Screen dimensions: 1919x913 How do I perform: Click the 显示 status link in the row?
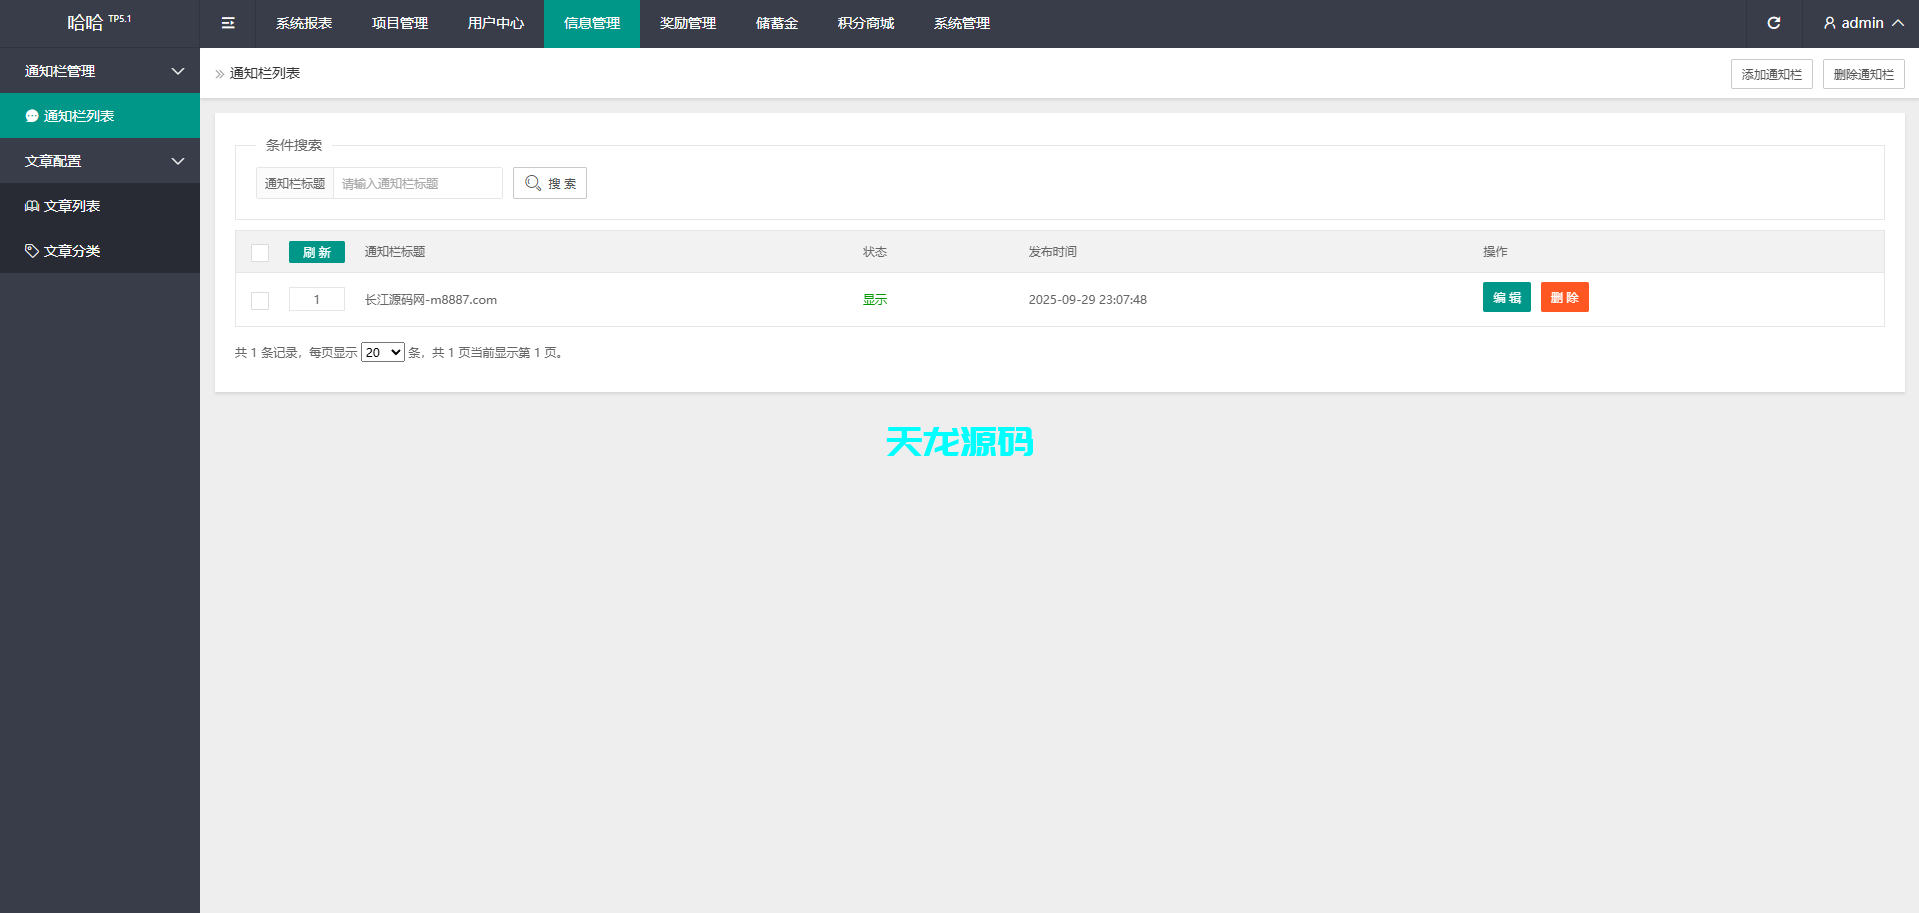pyautogui.click(x=874, y=299)
